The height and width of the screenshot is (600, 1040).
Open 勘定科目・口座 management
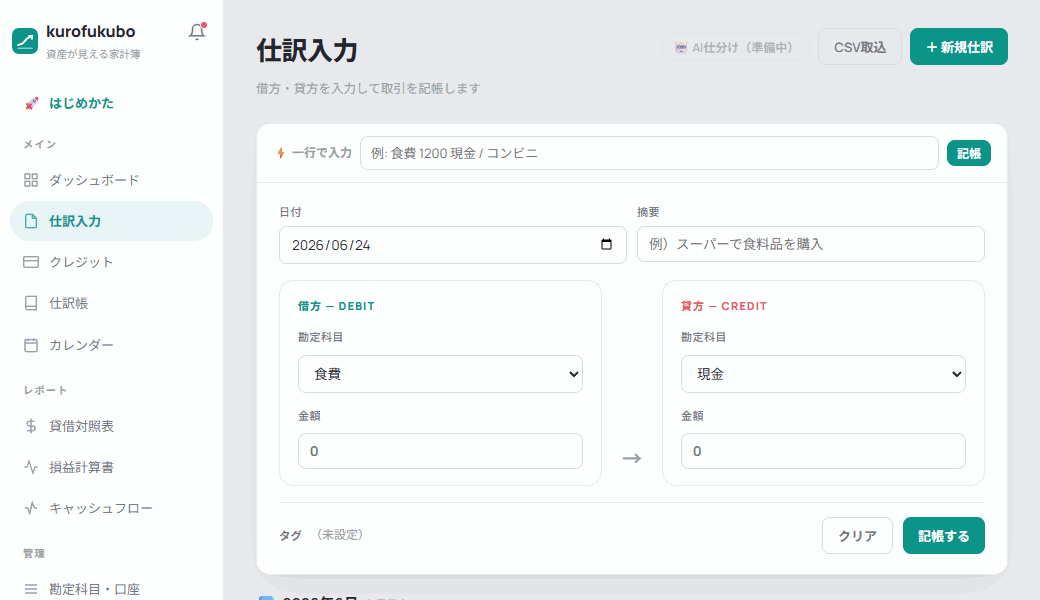click(x=111, y=589)
